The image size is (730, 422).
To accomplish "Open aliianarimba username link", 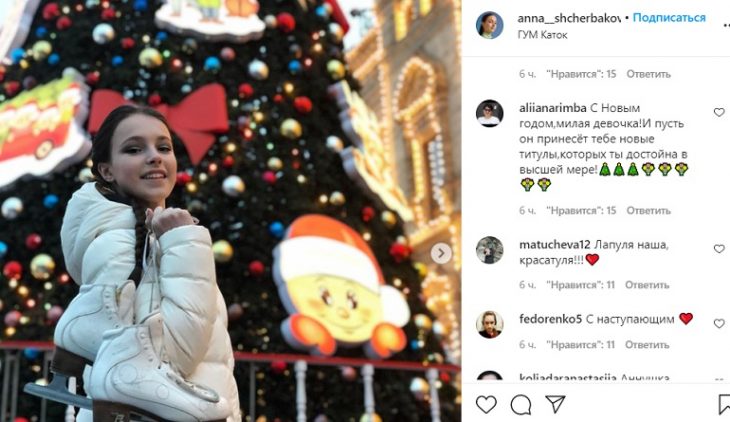I will pyautogui.click(x=553, y=108).
